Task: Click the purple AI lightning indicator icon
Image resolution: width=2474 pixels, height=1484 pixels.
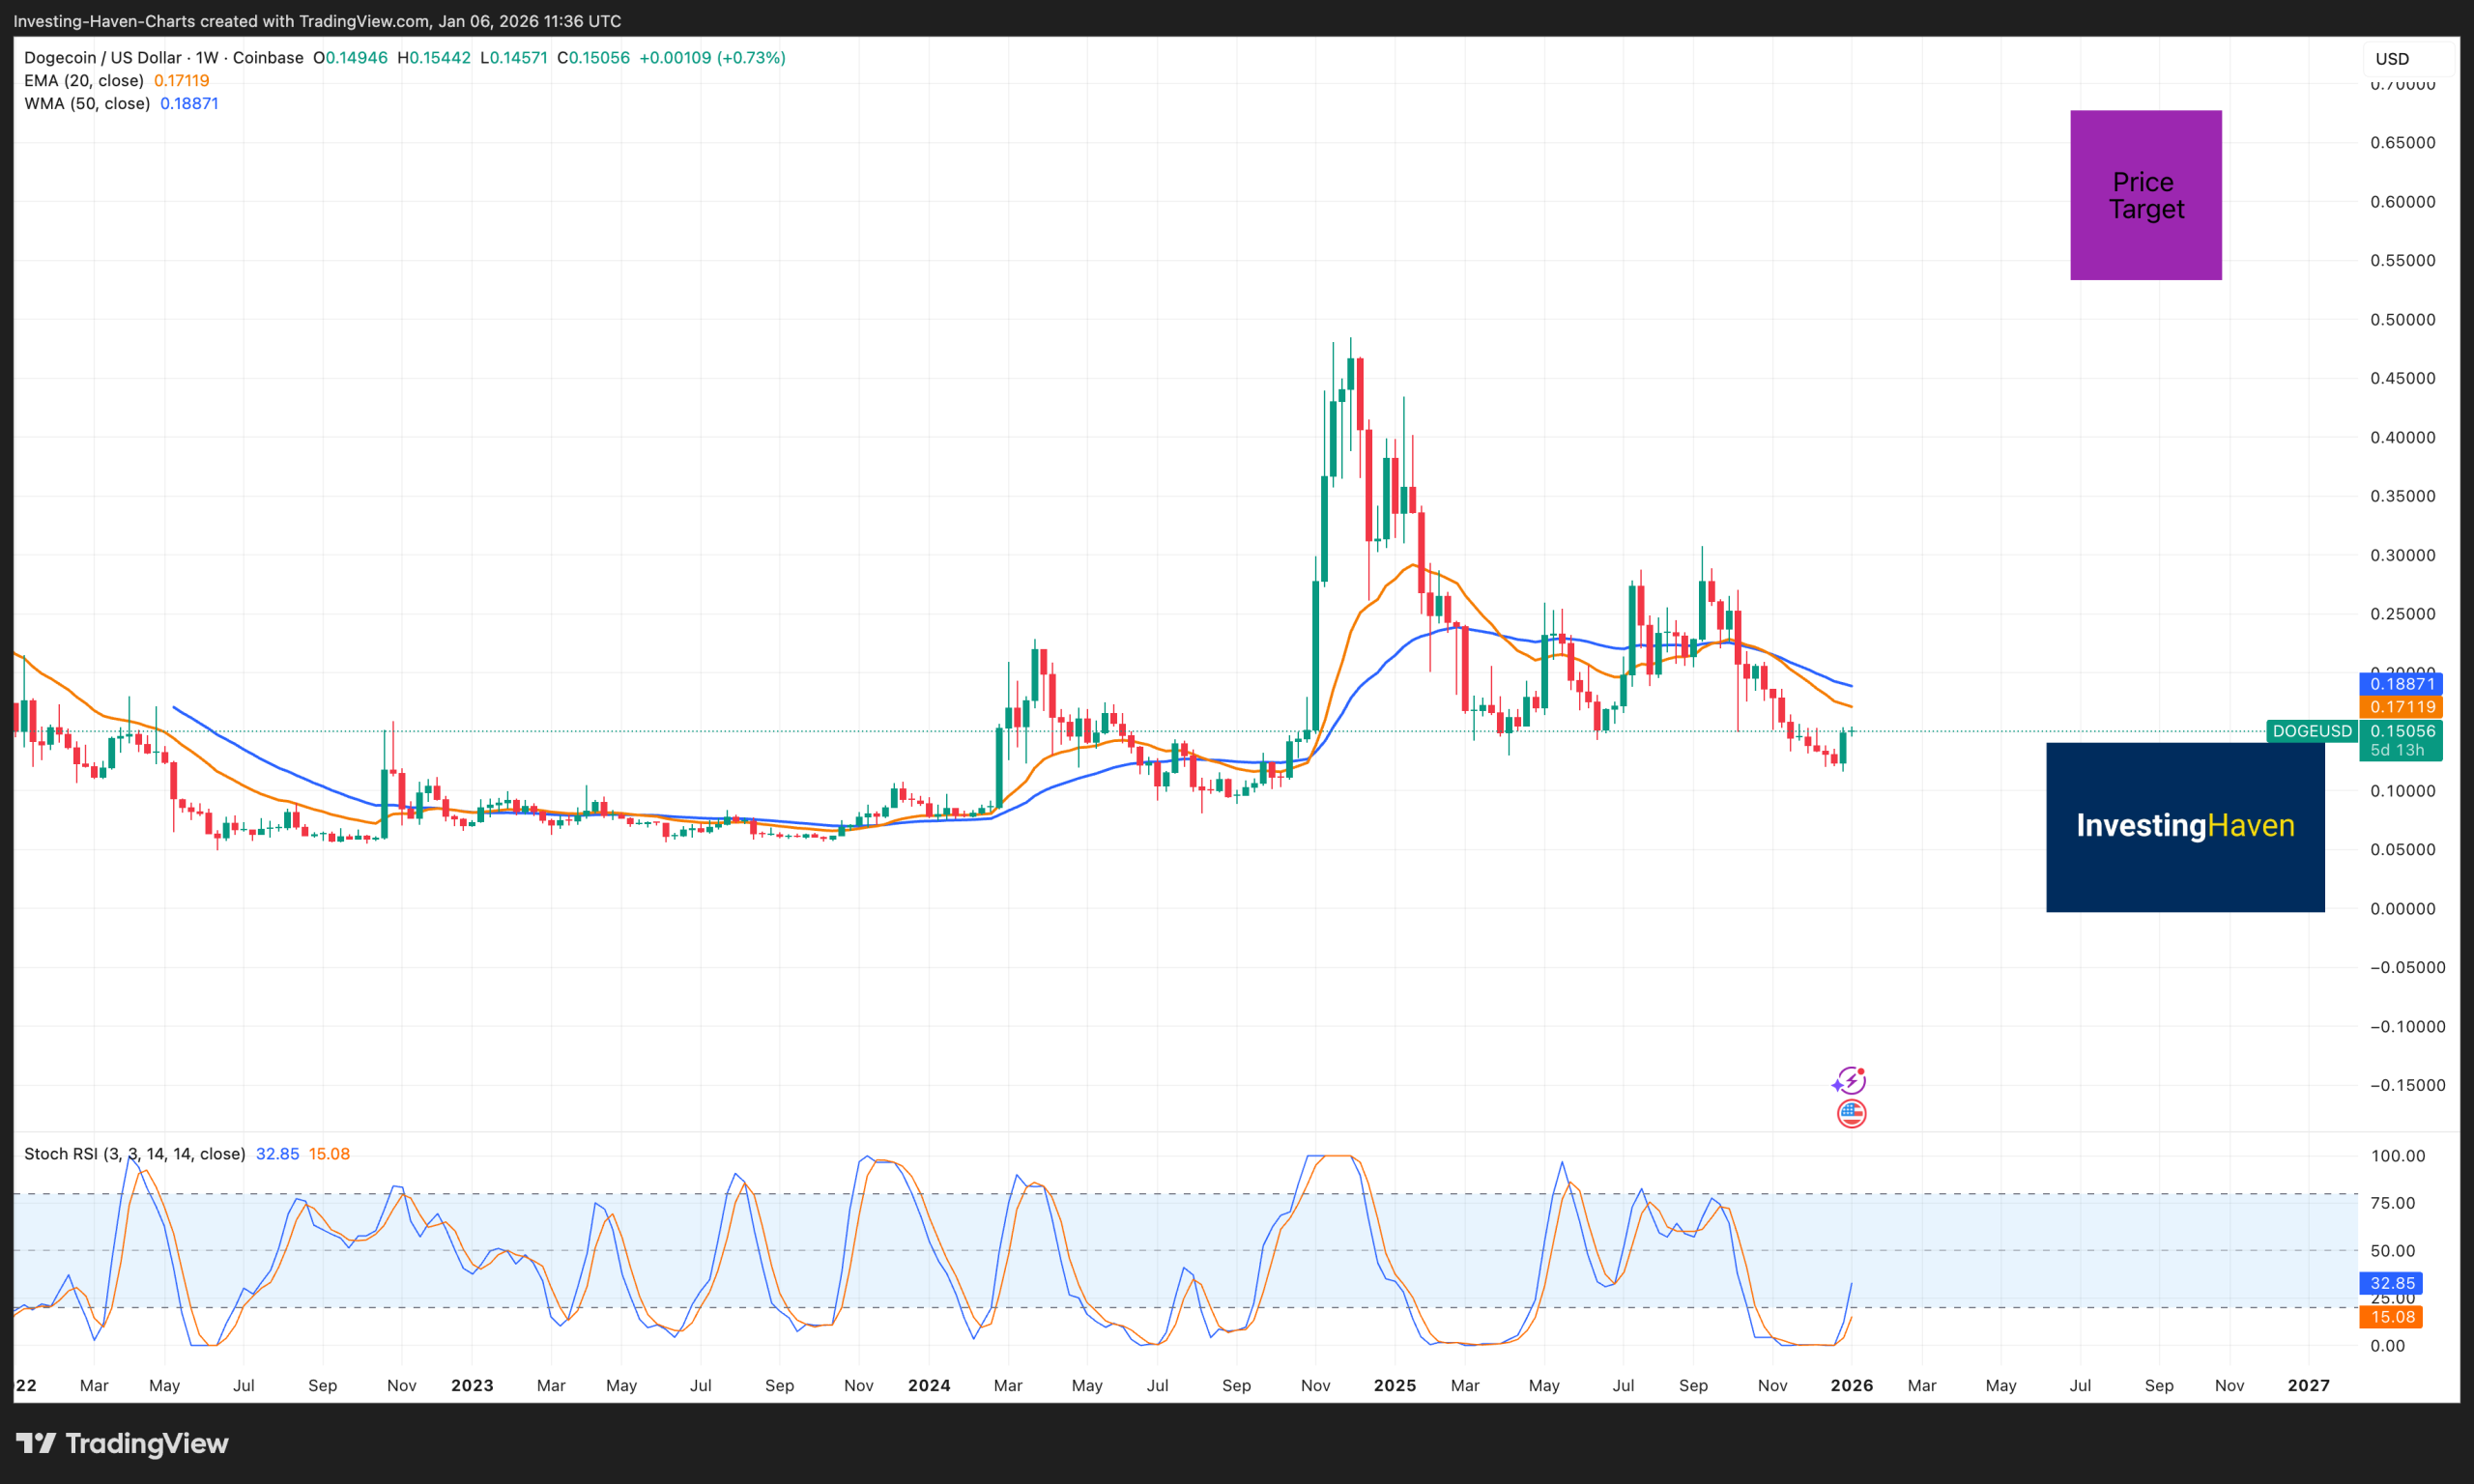Action: 1852,1079
